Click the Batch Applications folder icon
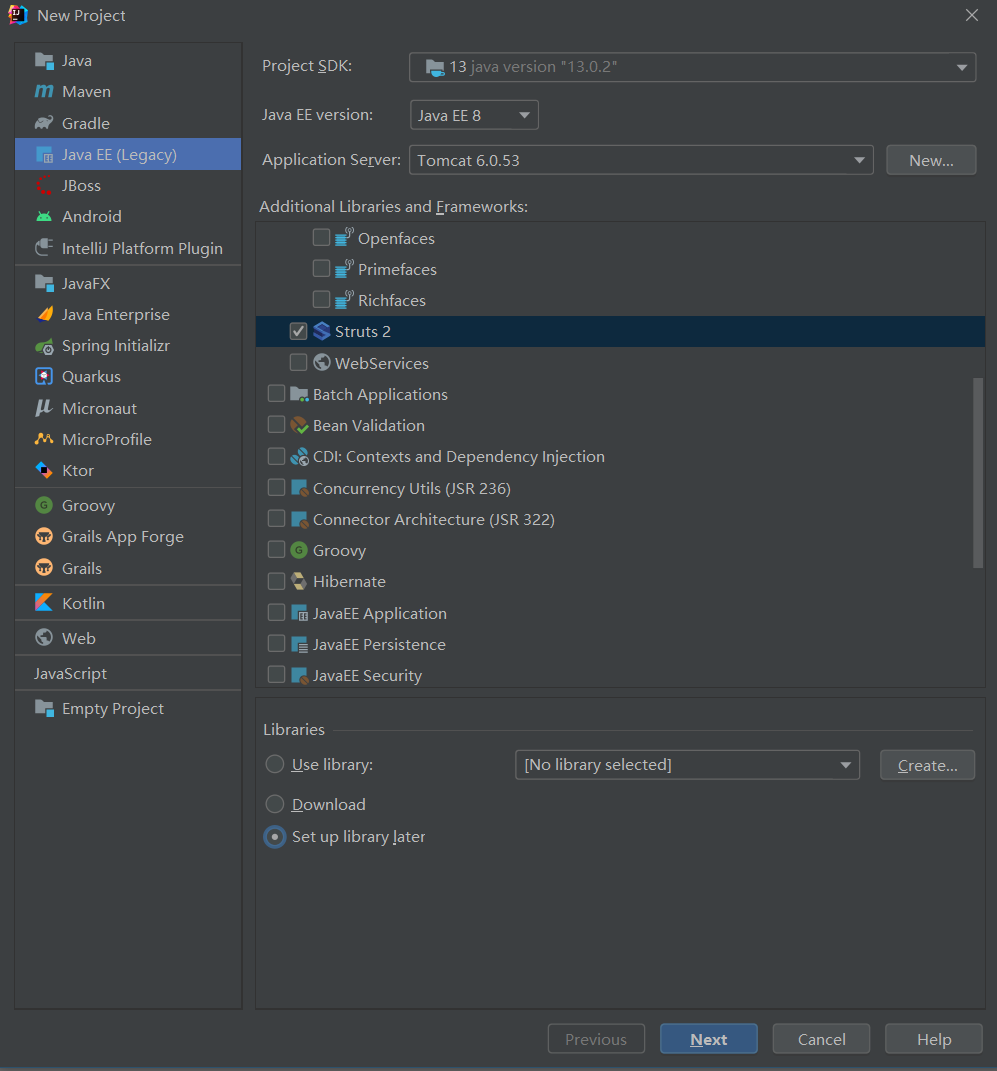Image resolution: width=997 pixels, height=1071 pixels. coord(299,394)
